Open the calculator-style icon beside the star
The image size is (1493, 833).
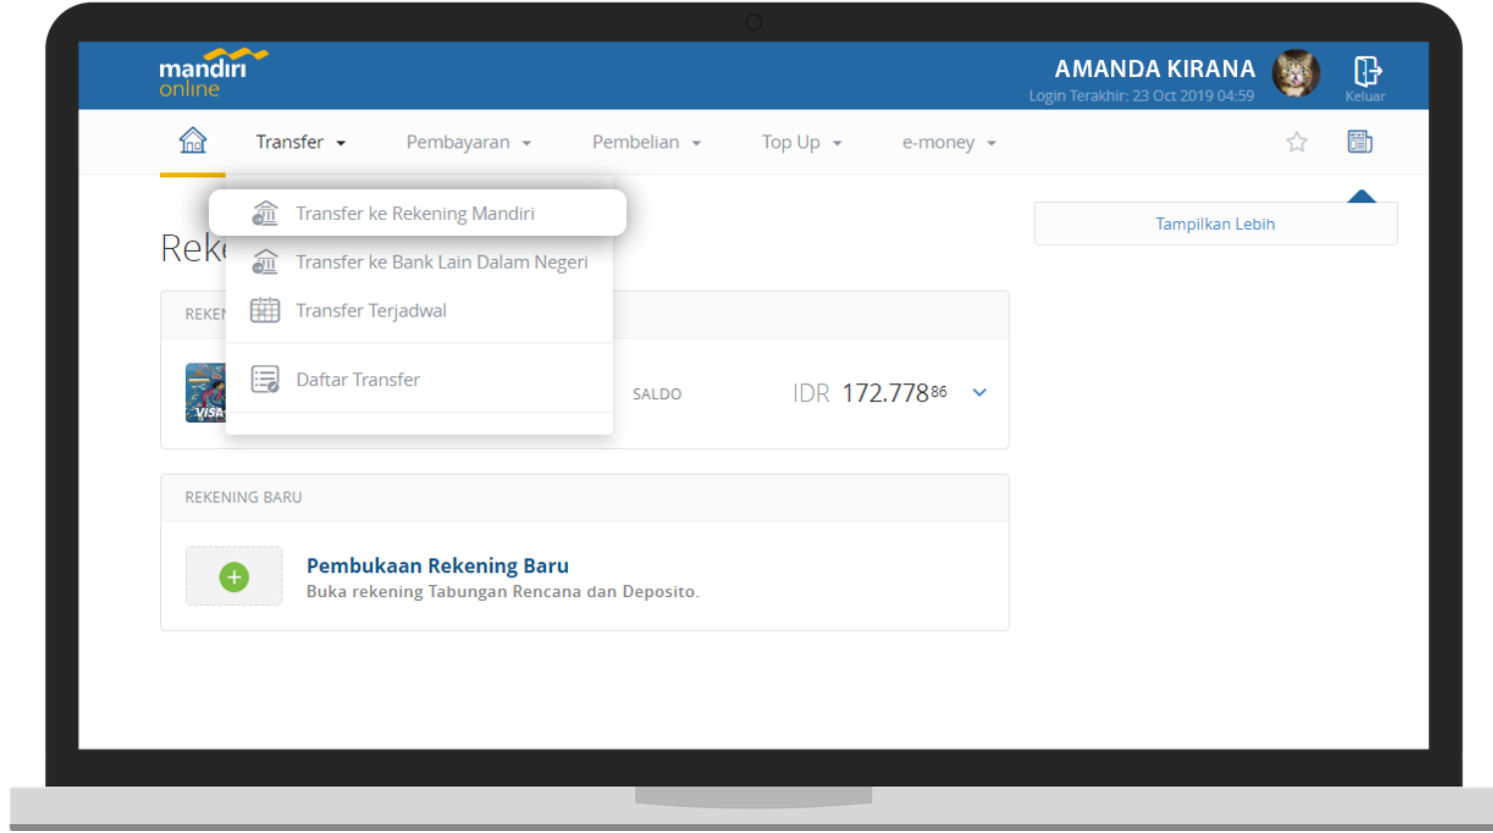[x=1360, y=142]
